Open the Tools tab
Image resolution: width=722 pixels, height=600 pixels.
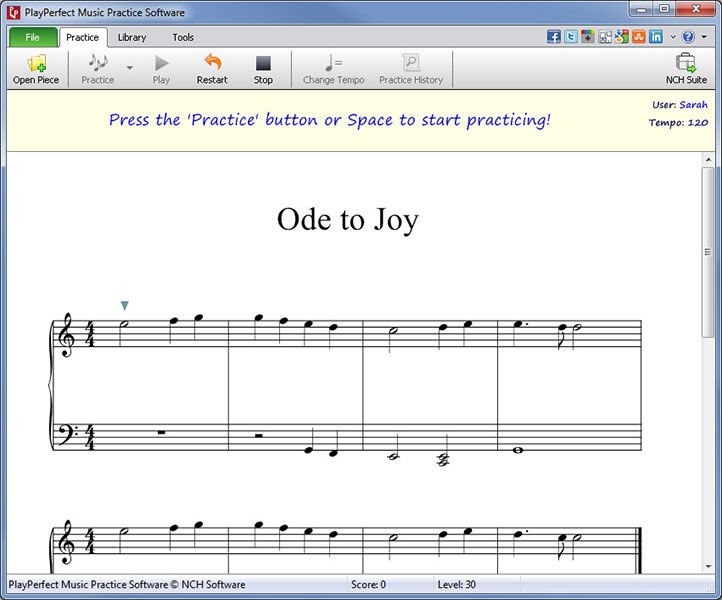coord(183,37)
